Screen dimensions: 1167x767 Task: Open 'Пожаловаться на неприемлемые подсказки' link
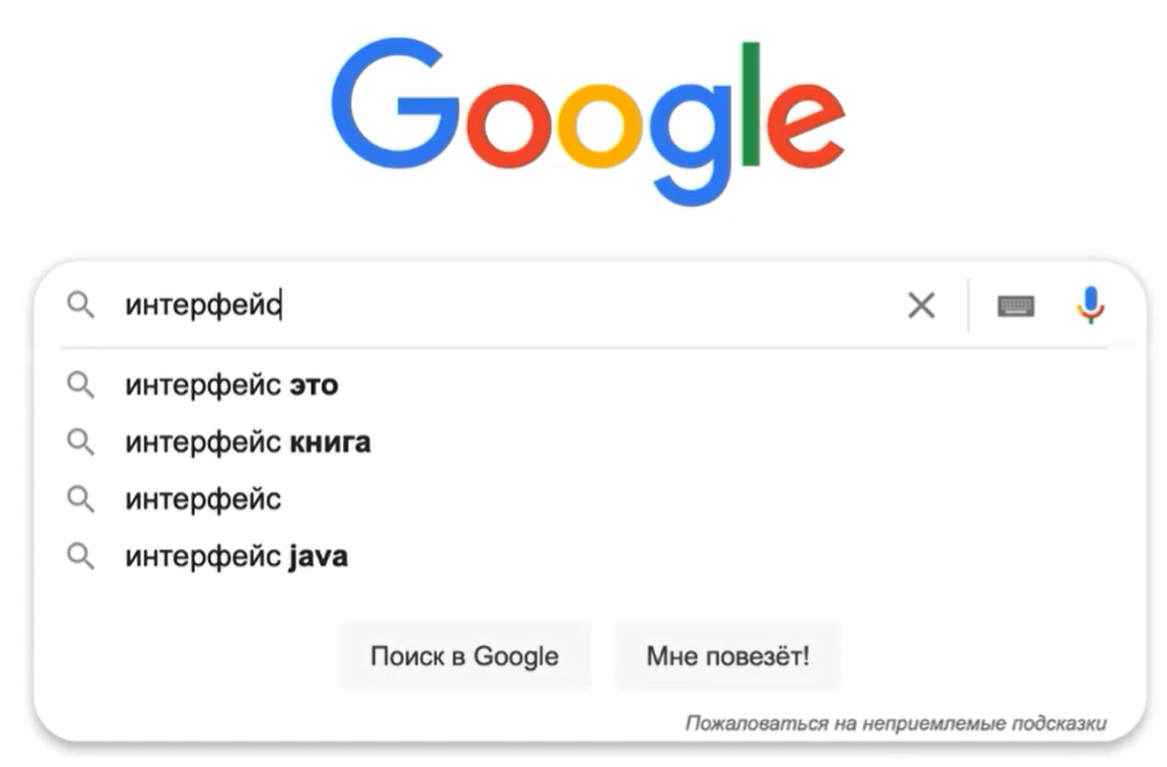[897, 720]
